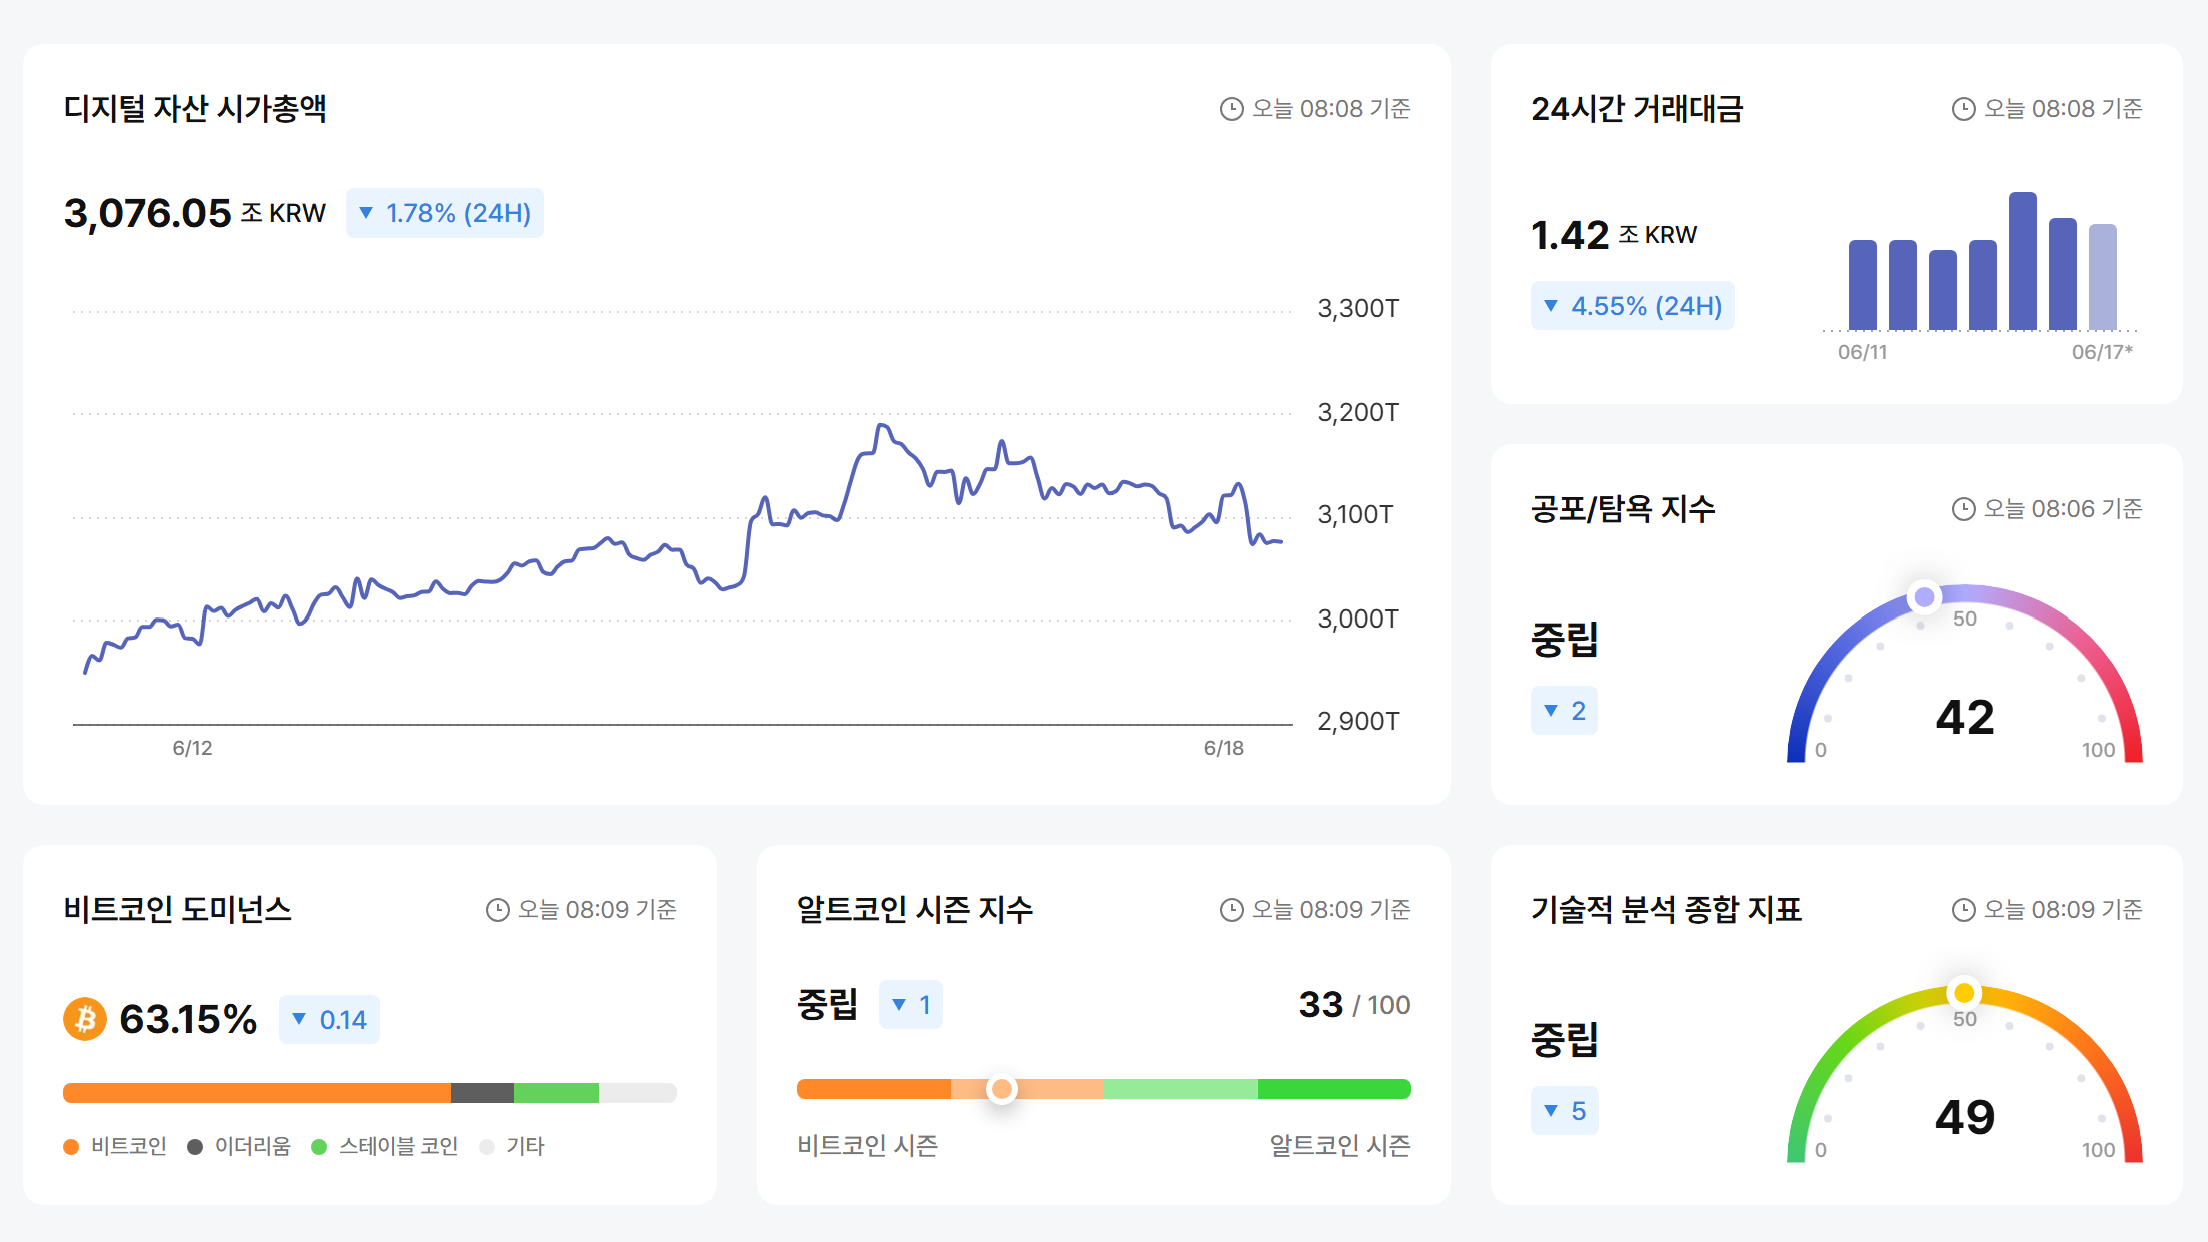Click the 기타 legend item
This screenshot has height=1242, width=2208.
pos(512,1146)
